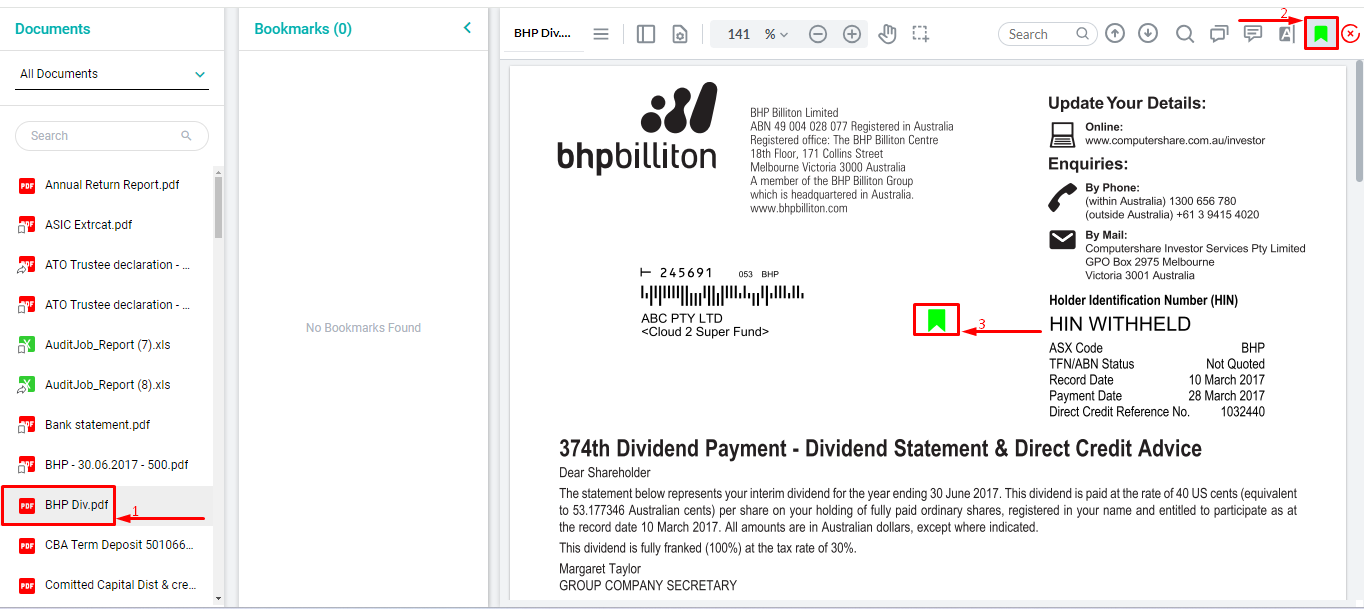Click the Documents panel heading
This screenshot has width=1364, height=609.
[53, 29]
